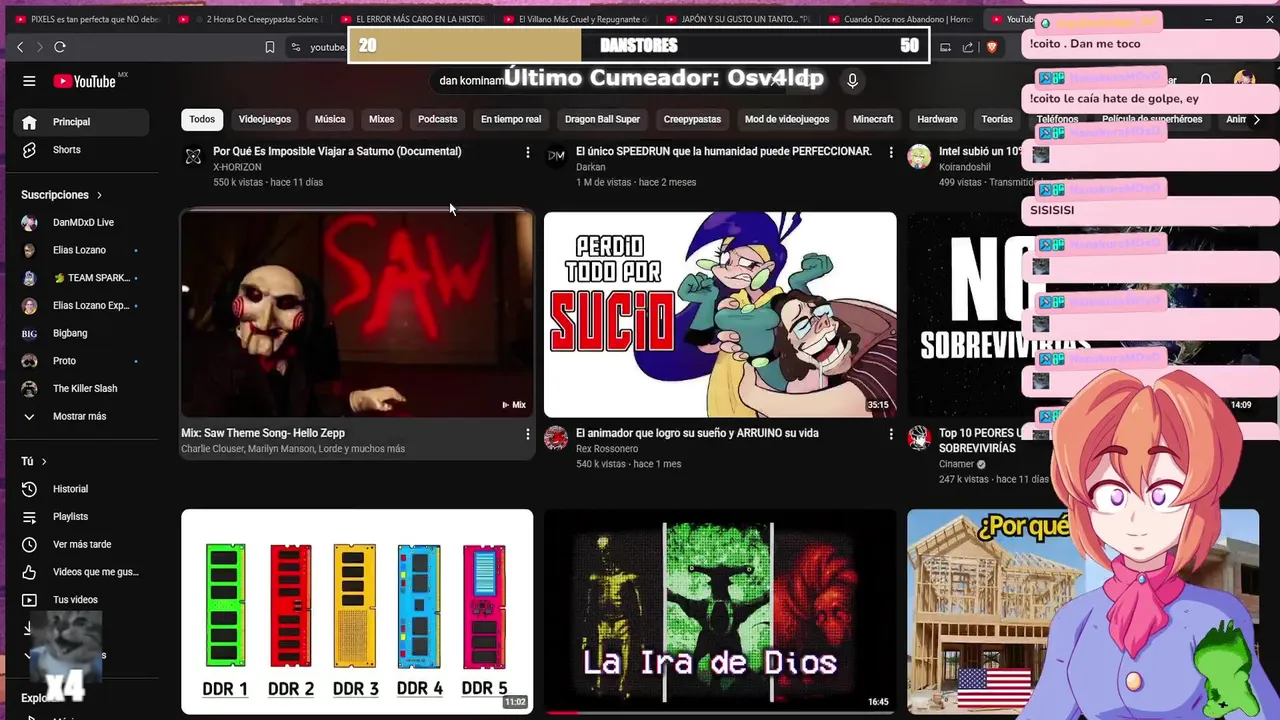The width and height of the screenshot is (1280, 720).
Task: Click the browser bookmark icon
Action: click(270, 47)
